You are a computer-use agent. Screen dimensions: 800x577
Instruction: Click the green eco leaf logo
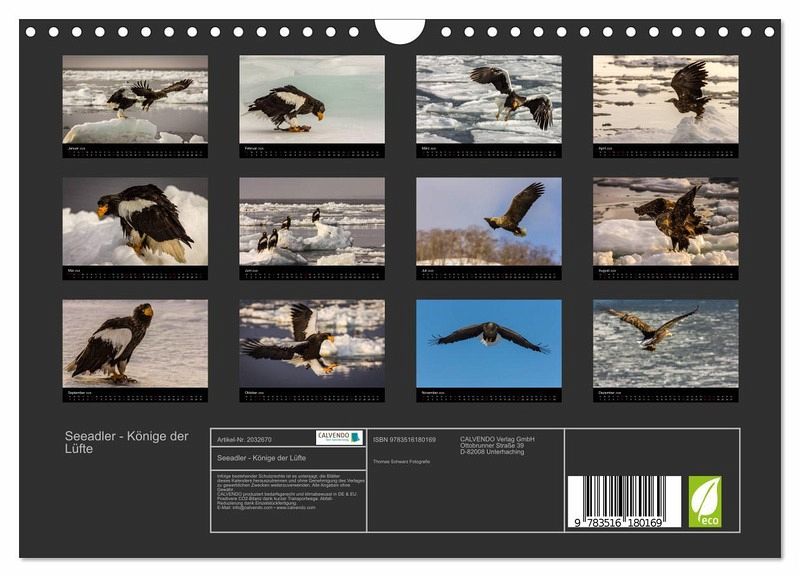pyautogui.click(x=704, y=502)
